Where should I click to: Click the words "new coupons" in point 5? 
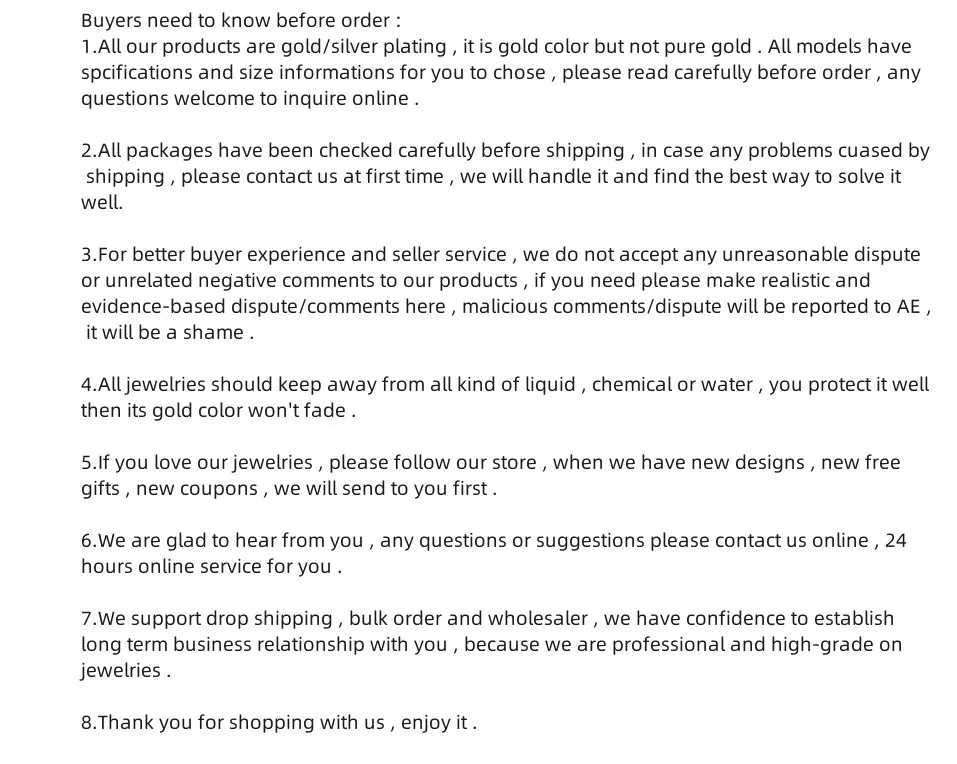pyautogui.click(x=197, y=489)
